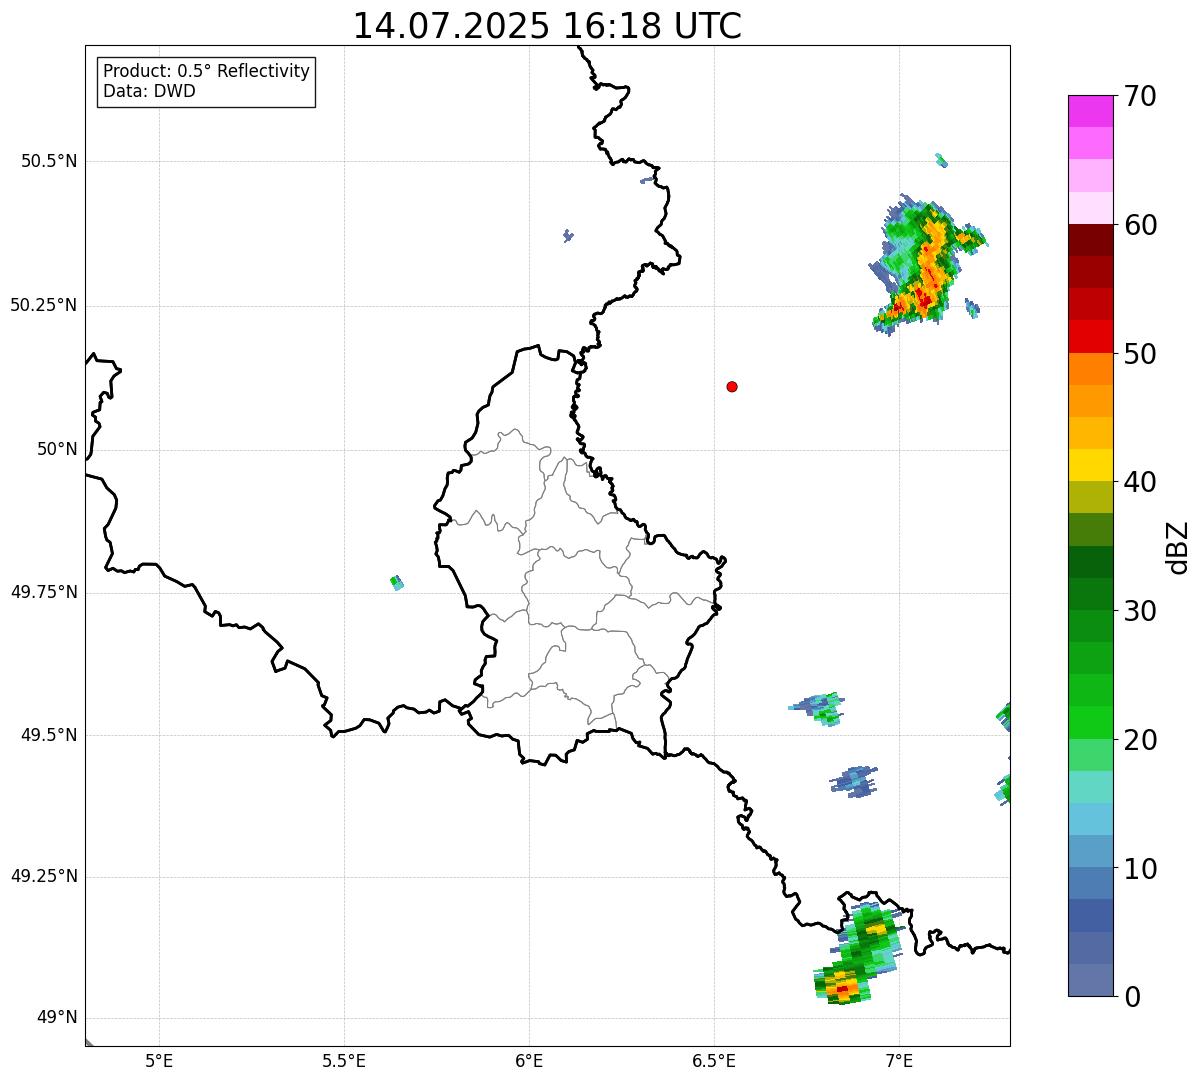Click the bright yellow swatch just above 40
1202x1081 pixels.
(1090, 465)
